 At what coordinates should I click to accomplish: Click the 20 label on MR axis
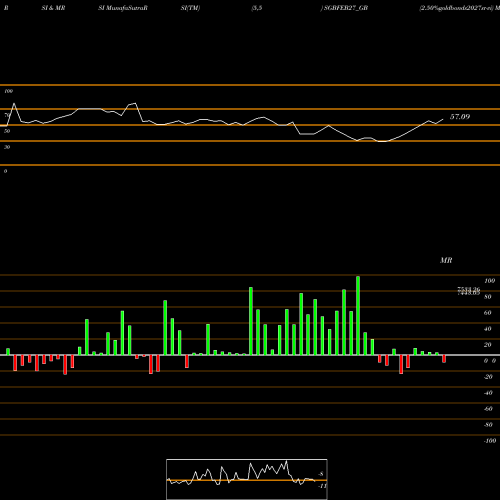click(488, 345)
